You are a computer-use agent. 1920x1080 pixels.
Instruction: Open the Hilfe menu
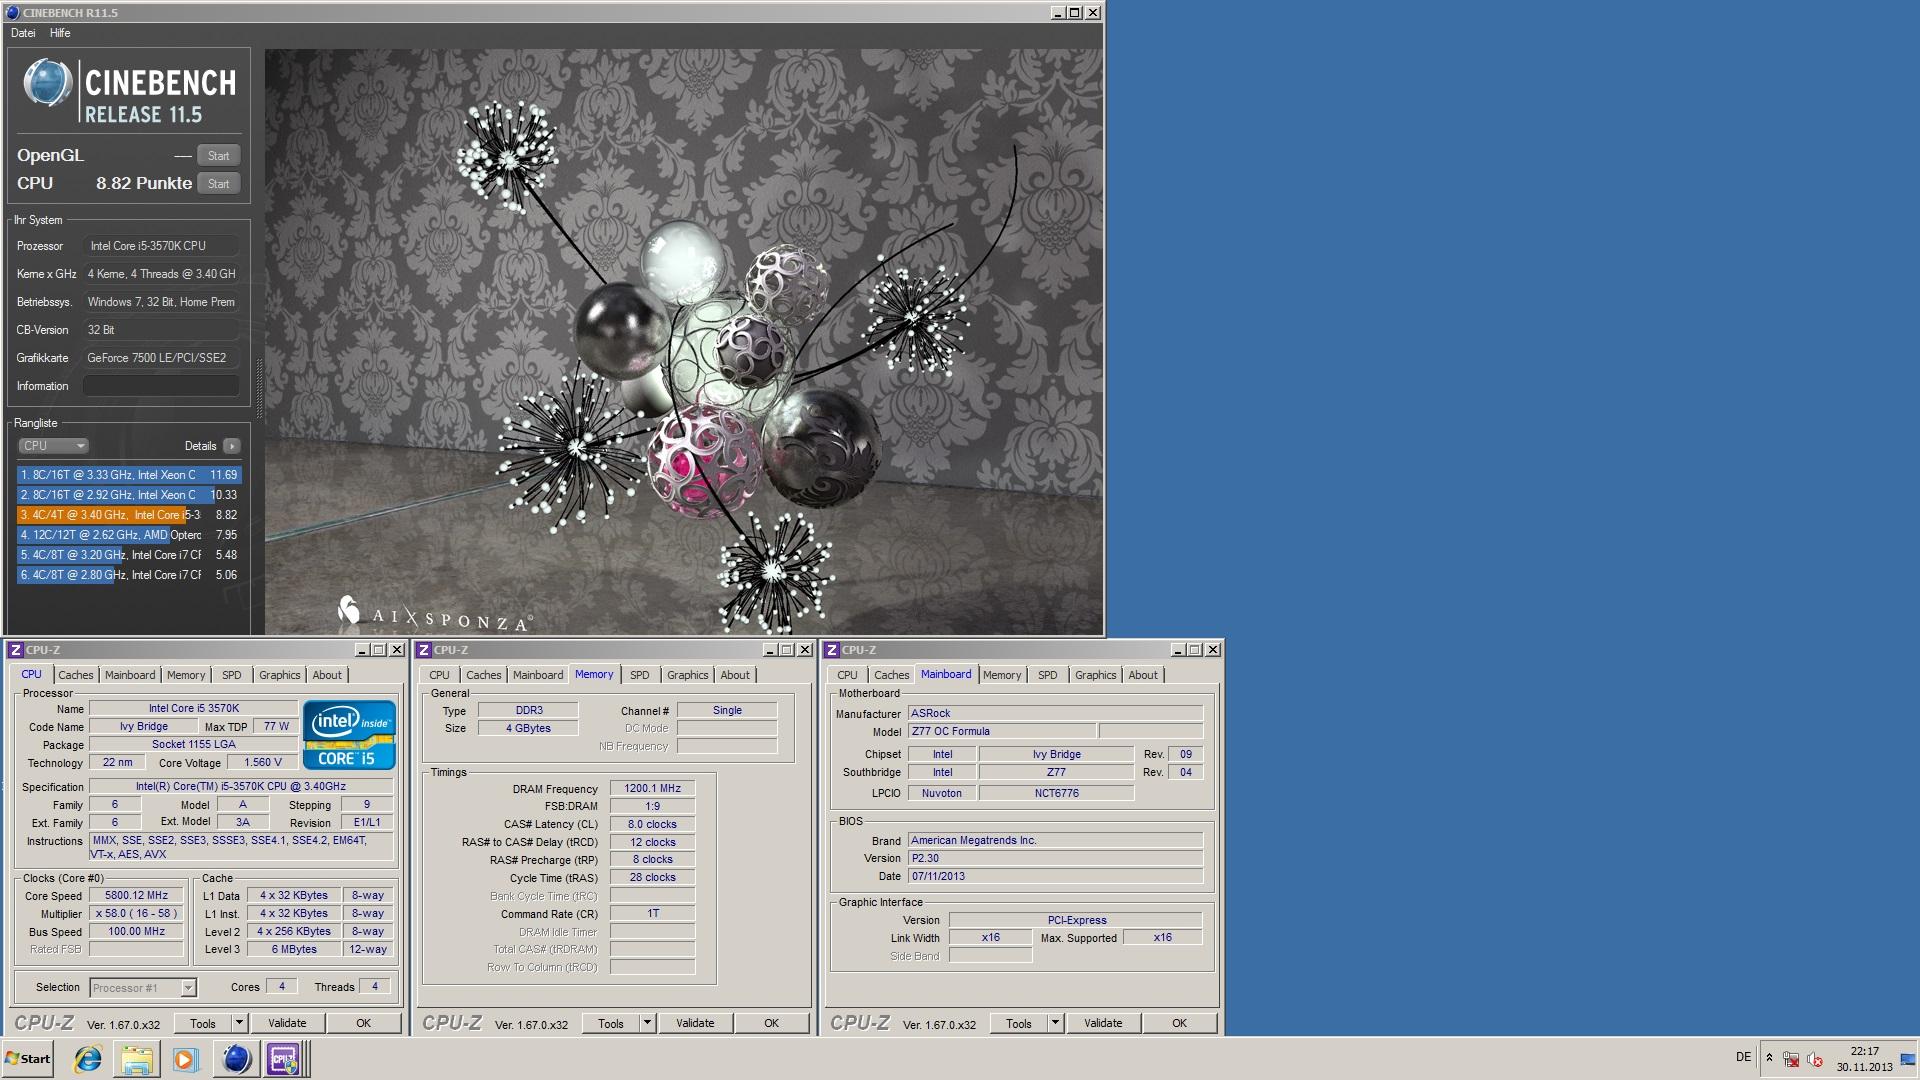click(x=60, y=33)
